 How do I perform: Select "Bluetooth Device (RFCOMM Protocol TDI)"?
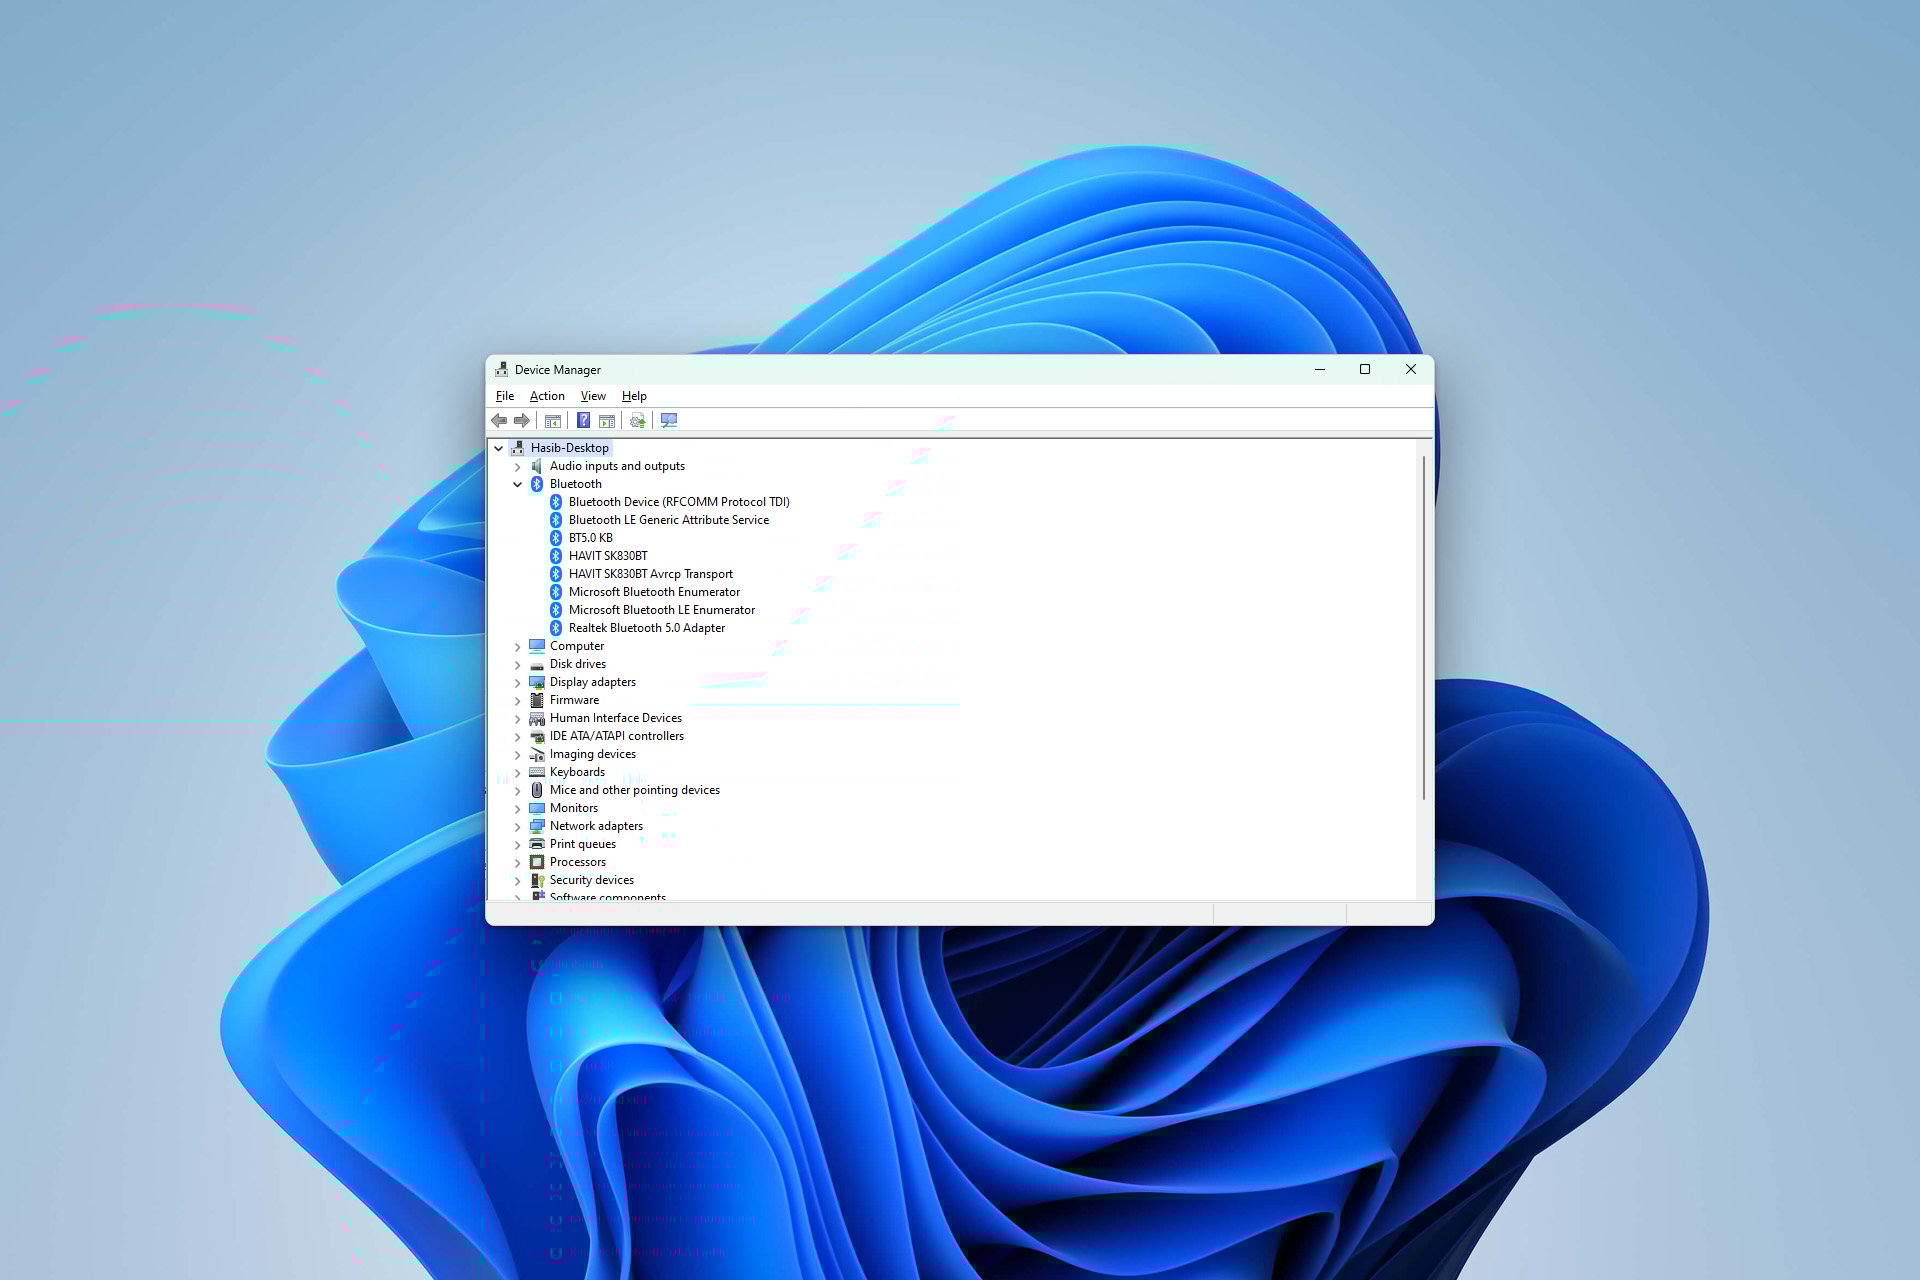coord(679,502)
